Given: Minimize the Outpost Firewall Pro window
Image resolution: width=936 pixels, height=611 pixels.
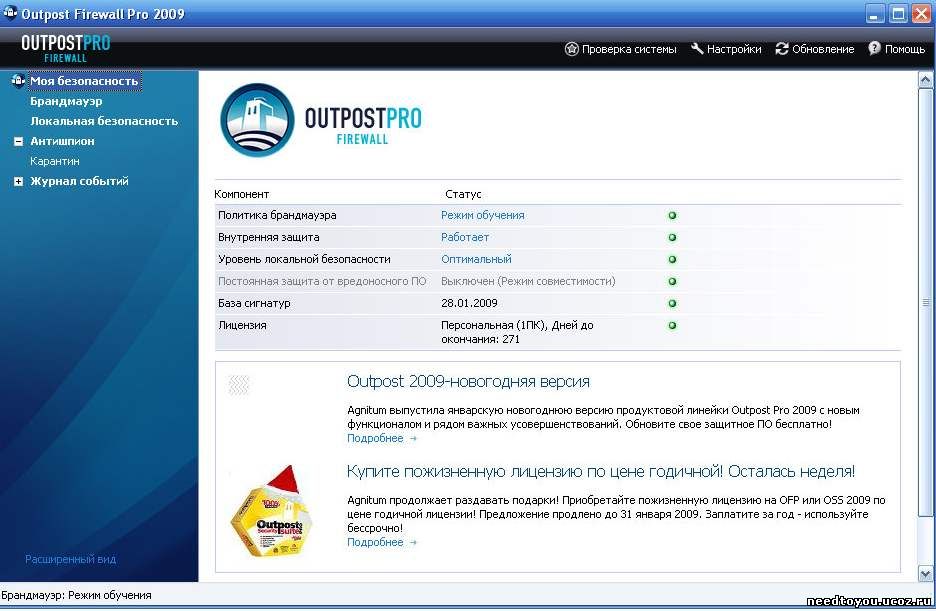Looking at the screenshot, I should tap(875, 14).
